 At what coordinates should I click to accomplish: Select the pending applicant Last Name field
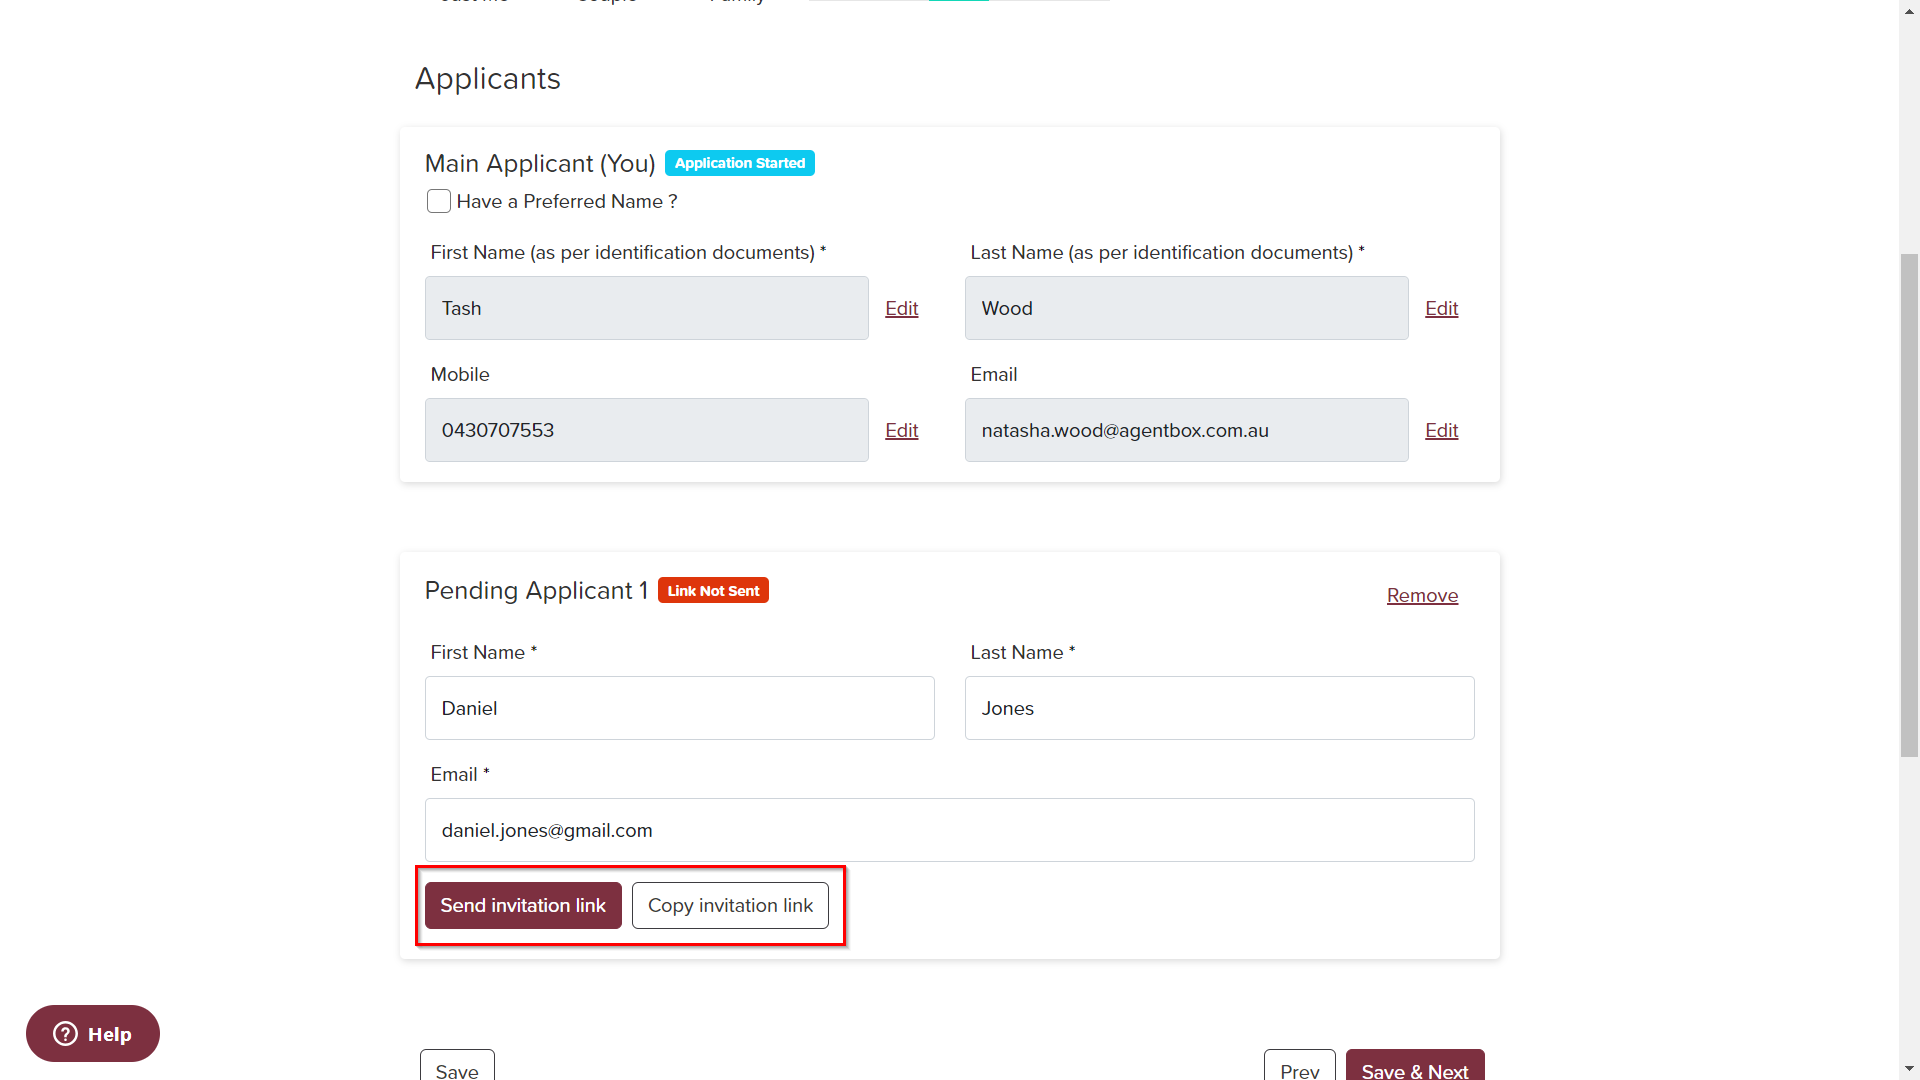pyautogui.click(x=1219, y=708)
